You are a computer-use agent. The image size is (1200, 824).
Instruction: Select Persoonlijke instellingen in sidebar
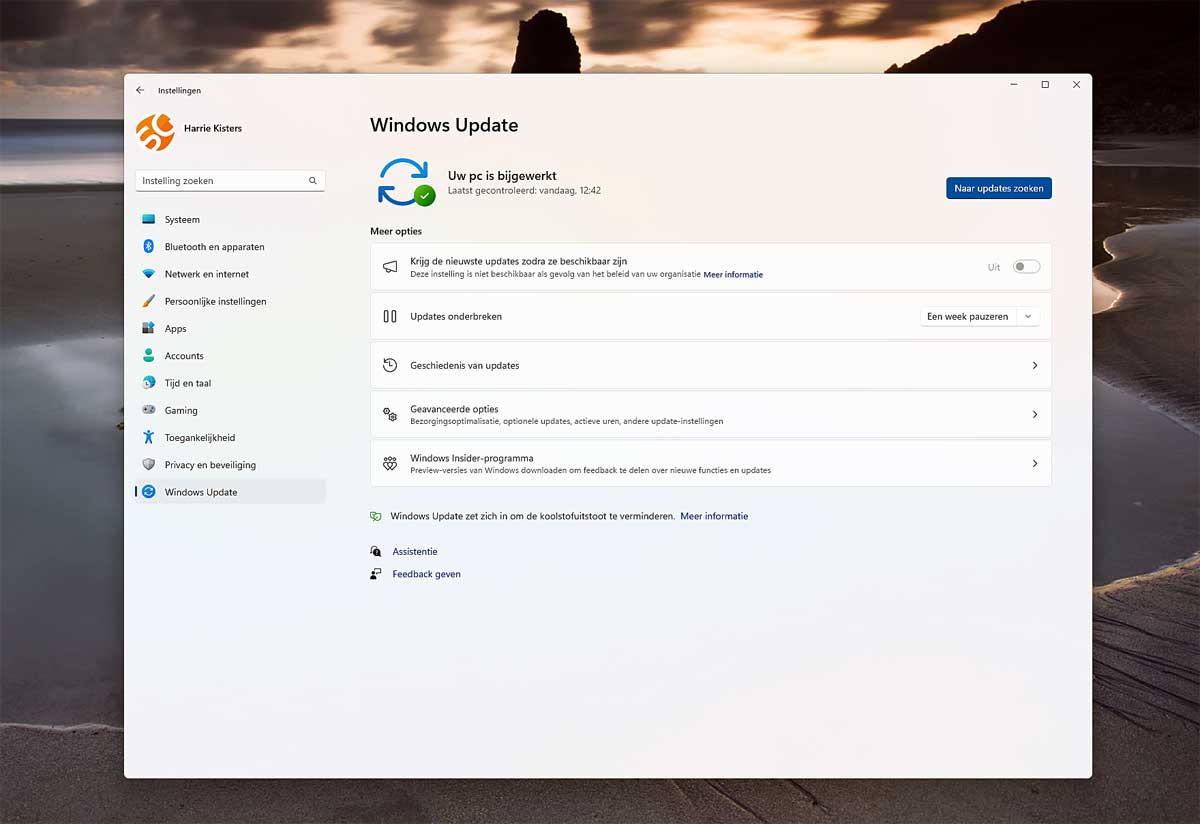[x=230, y=301]
